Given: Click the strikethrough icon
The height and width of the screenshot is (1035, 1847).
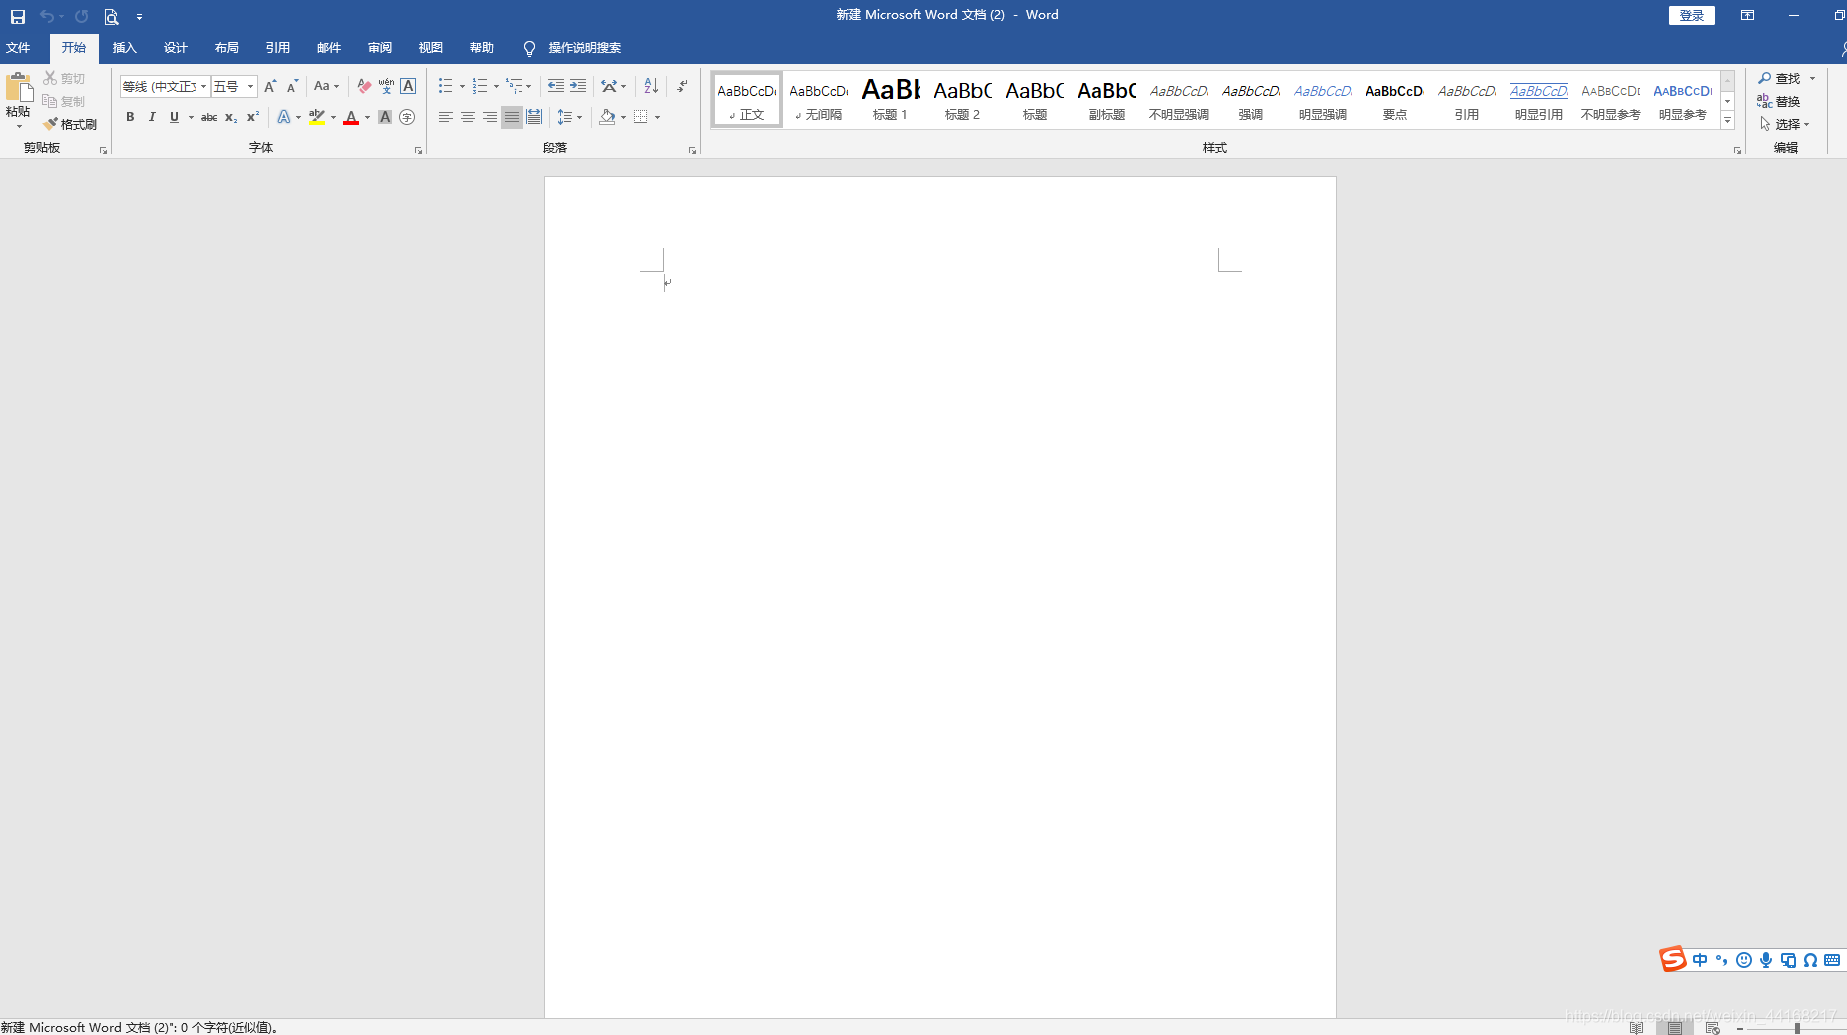Looking at the screenshot, I should click(207, 117).
